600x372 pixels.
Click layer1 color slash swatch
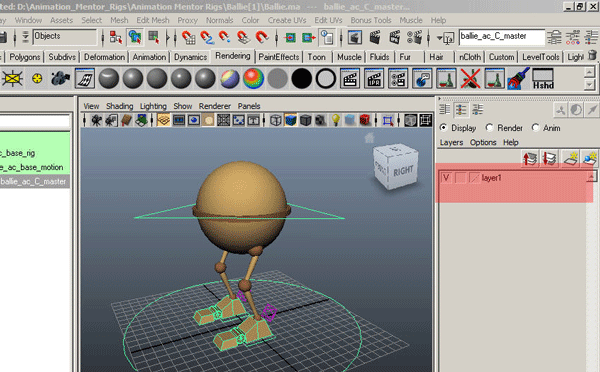click(474, 178)
